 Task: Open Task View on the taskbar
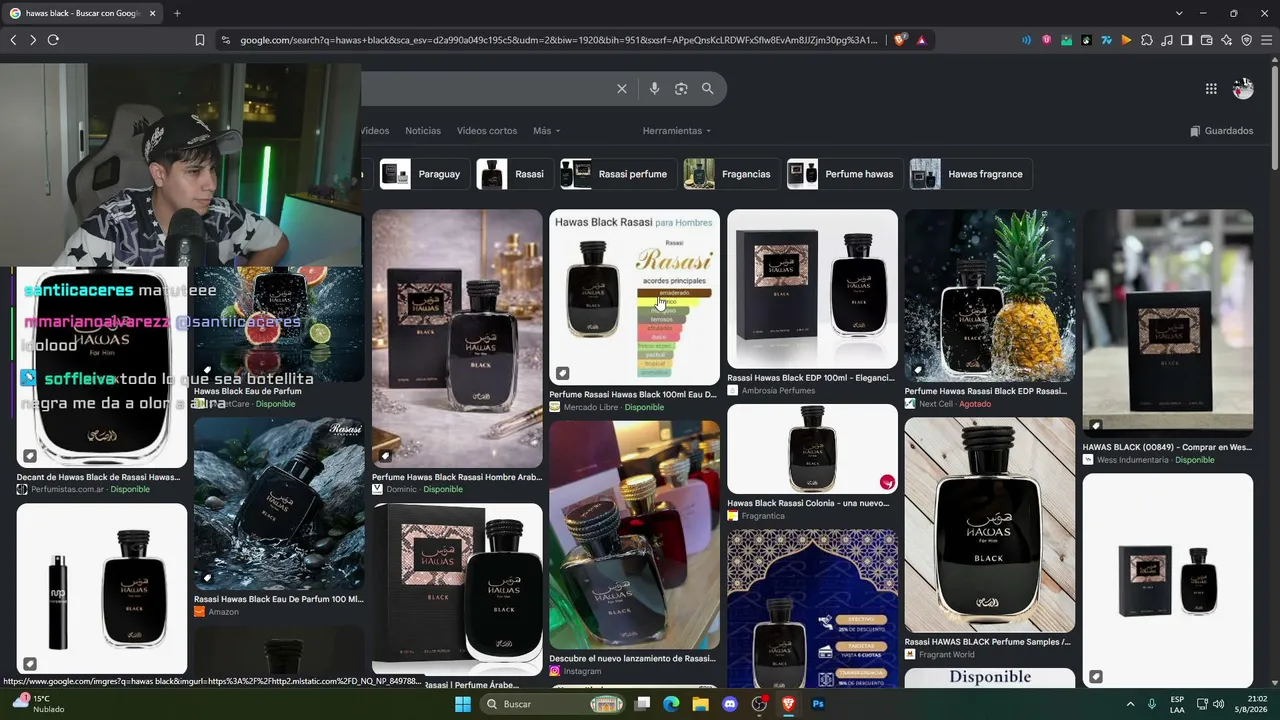click(x=643, y=704)
